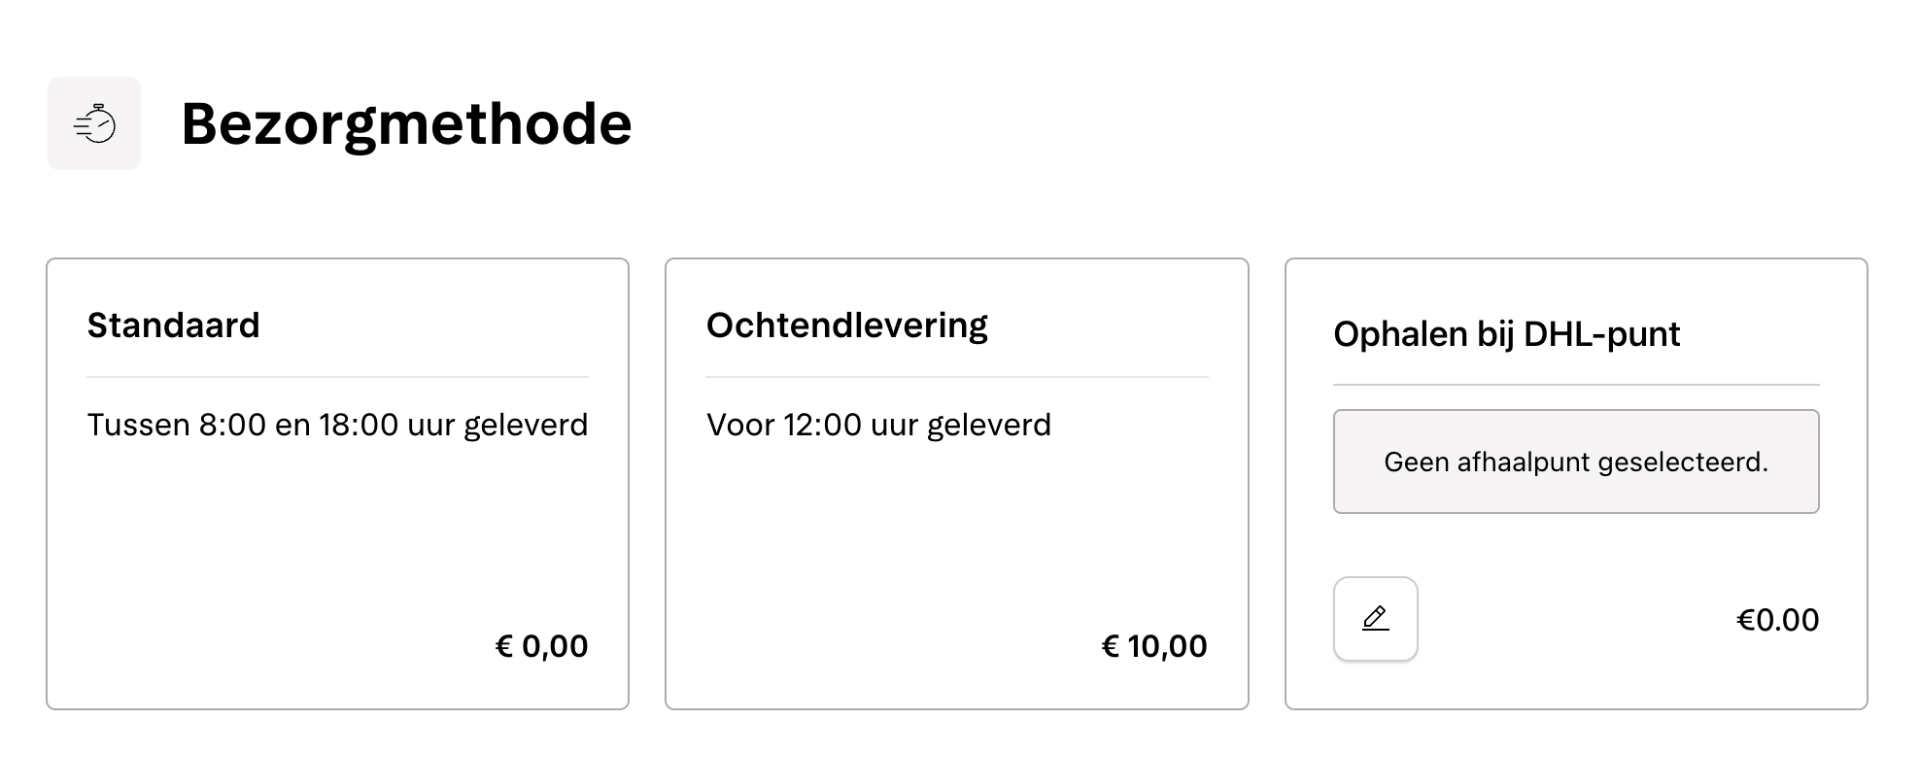
Task: Click the Geen afhaalpunt geselecteerd box
Action: pyautogui.click(x=1576, y=461)
